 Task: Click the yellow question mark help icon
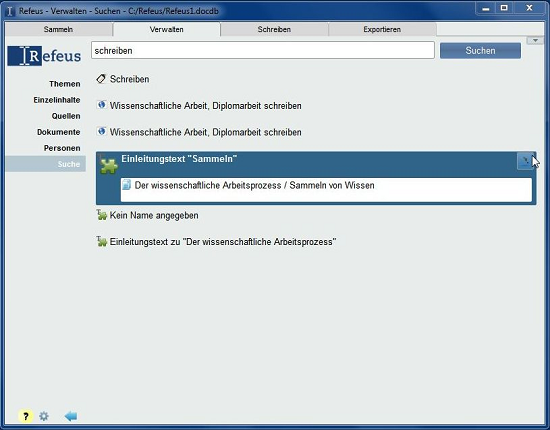(25, 416)
